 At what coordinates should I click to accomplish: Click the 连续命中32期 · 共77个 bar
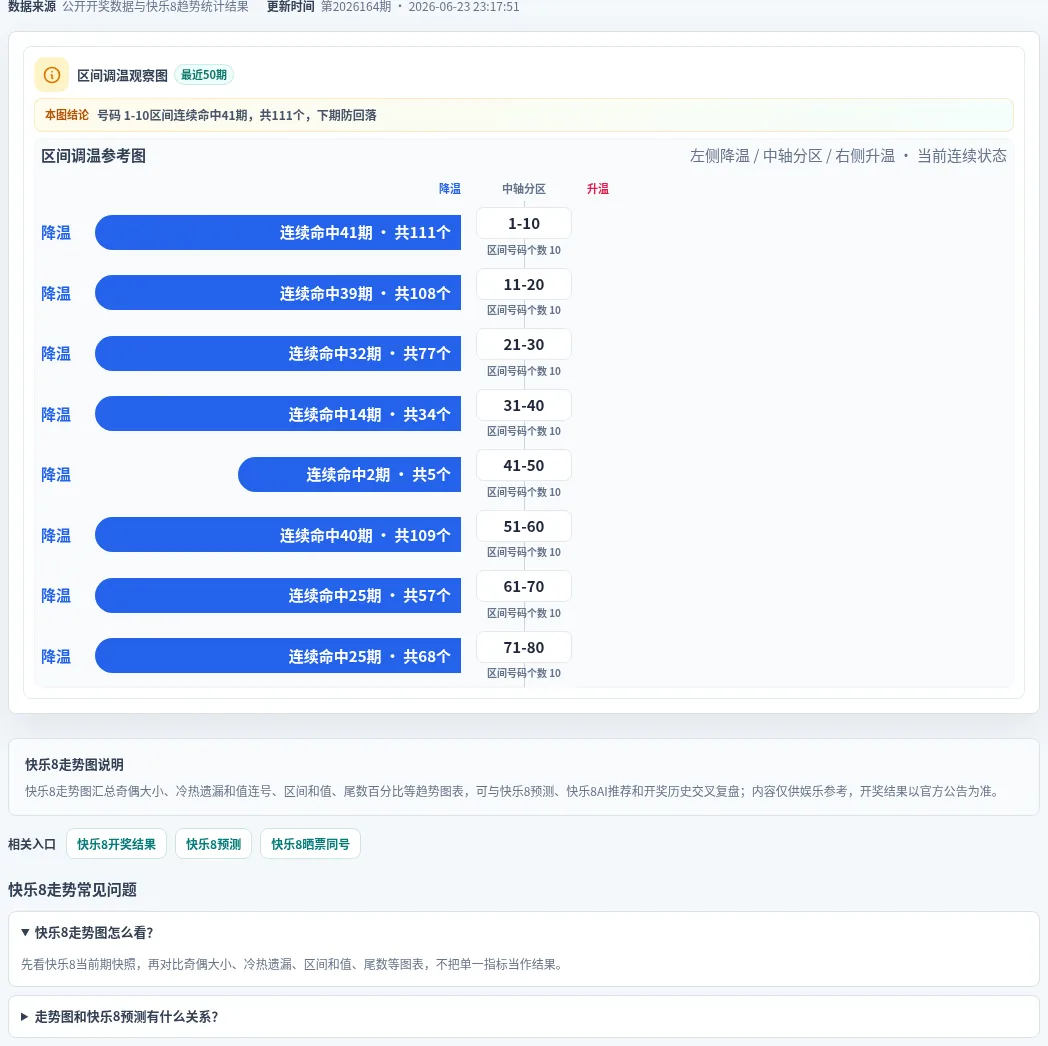pyautogui.click(x=278, y=354)
